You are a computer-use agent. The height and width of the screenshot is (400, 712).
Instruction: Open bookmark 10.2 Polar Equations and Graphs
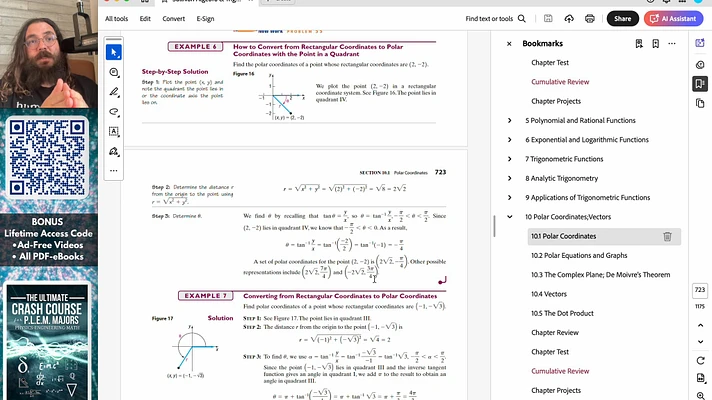tap(579, 256)
